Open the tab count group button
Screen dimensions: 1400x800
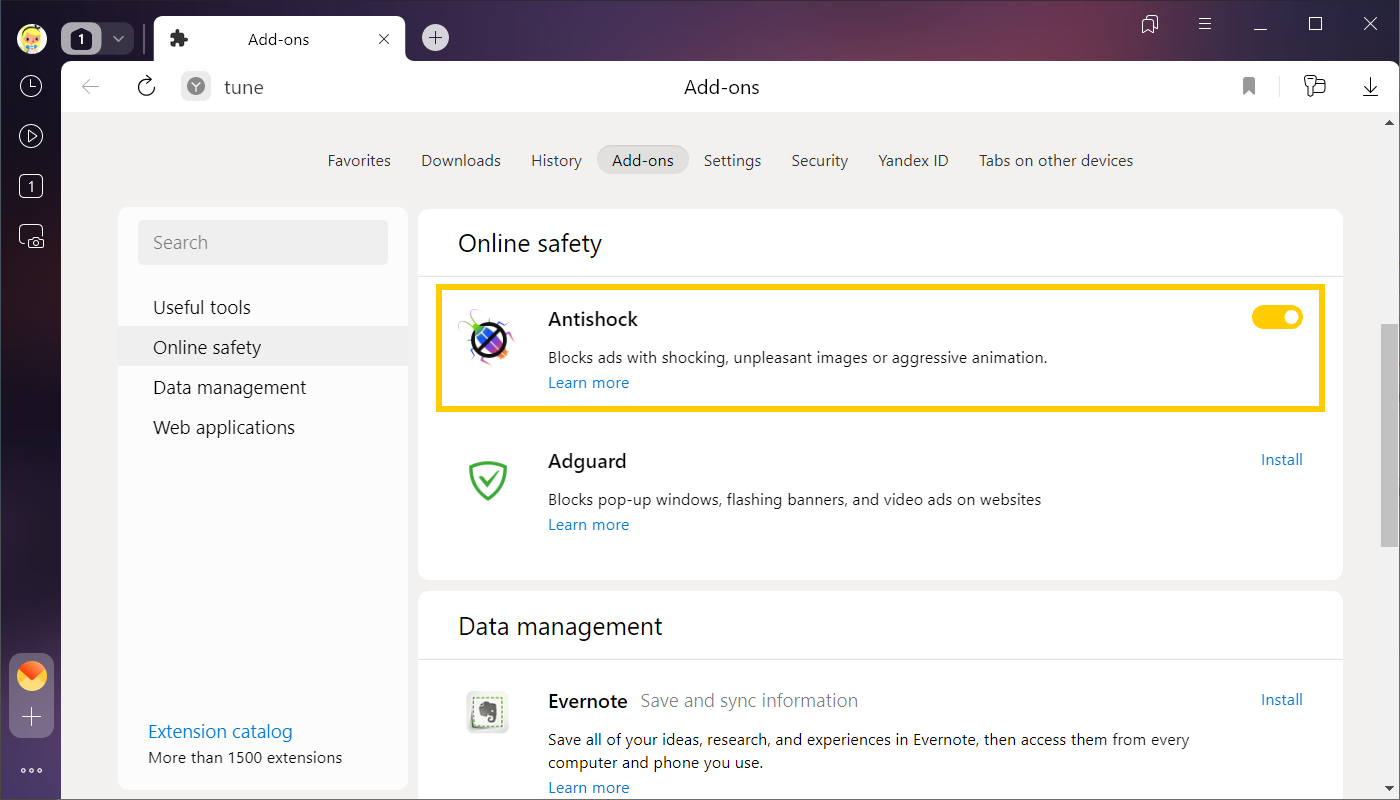[82, 39]
